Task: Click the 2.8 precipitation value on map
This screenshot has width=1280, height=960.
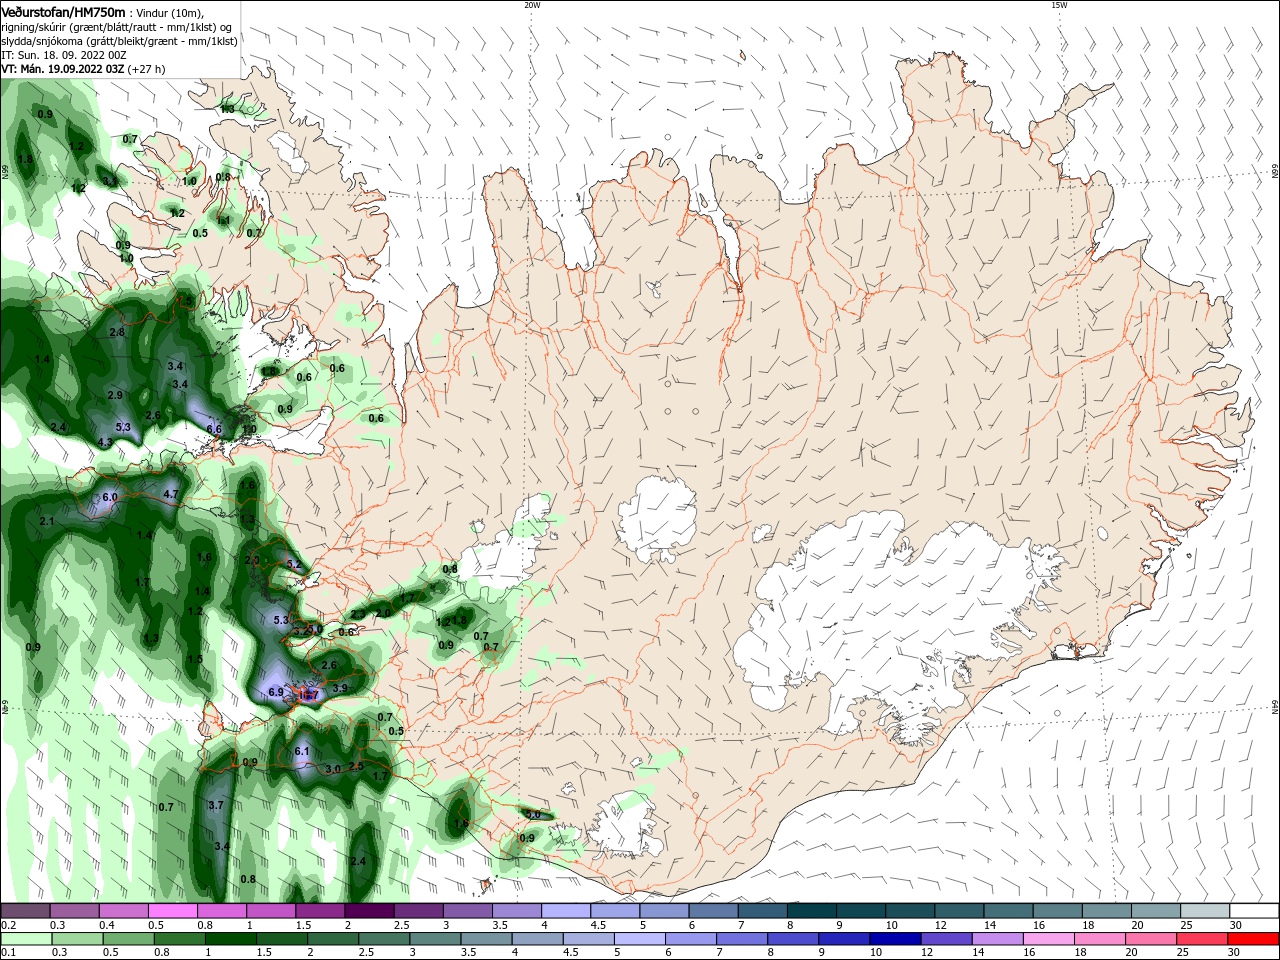Action: click(x=116, y=332)
